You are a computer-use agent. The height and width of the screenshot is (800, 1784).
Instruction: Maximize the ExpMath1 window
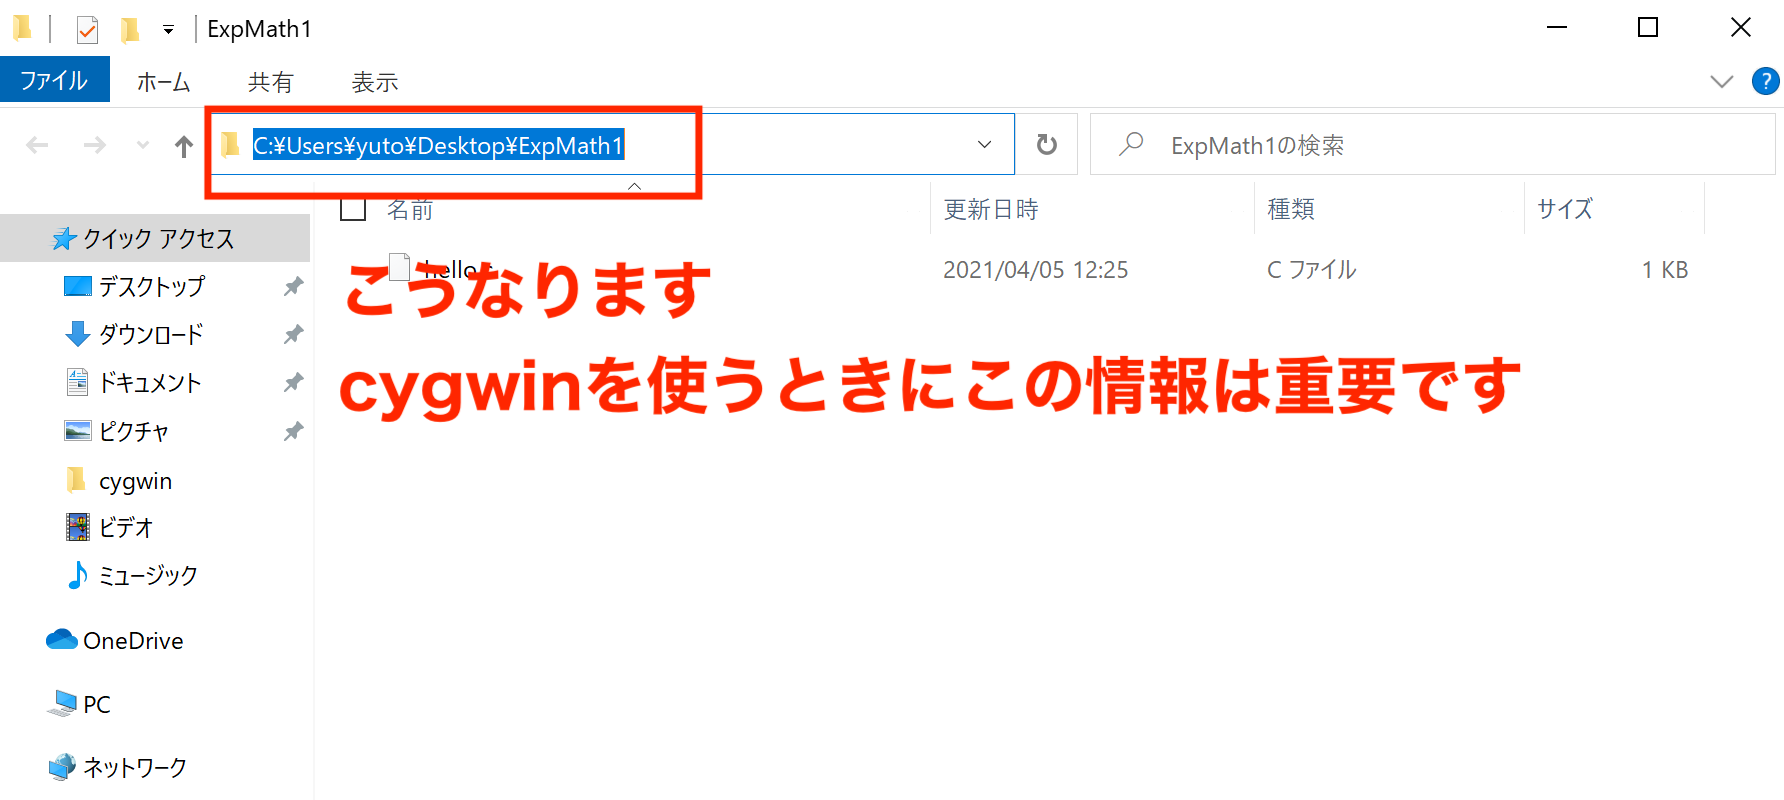1648,28
